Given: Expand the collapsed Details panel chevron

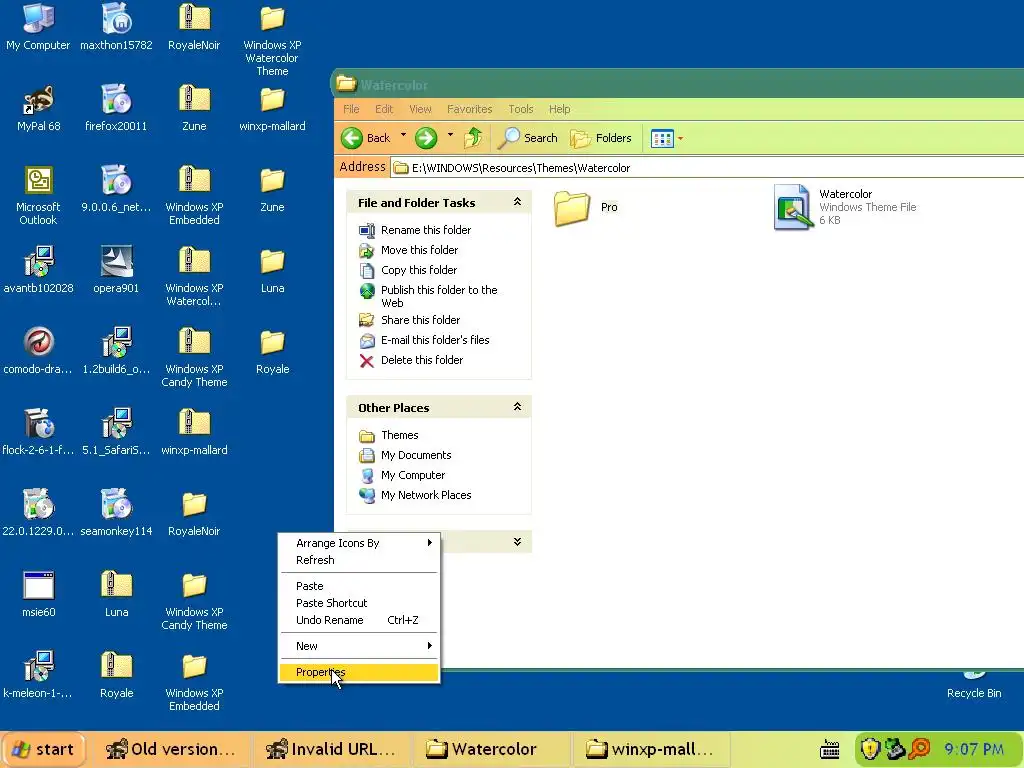Looking at the screenshot, I should click(517, 541).
